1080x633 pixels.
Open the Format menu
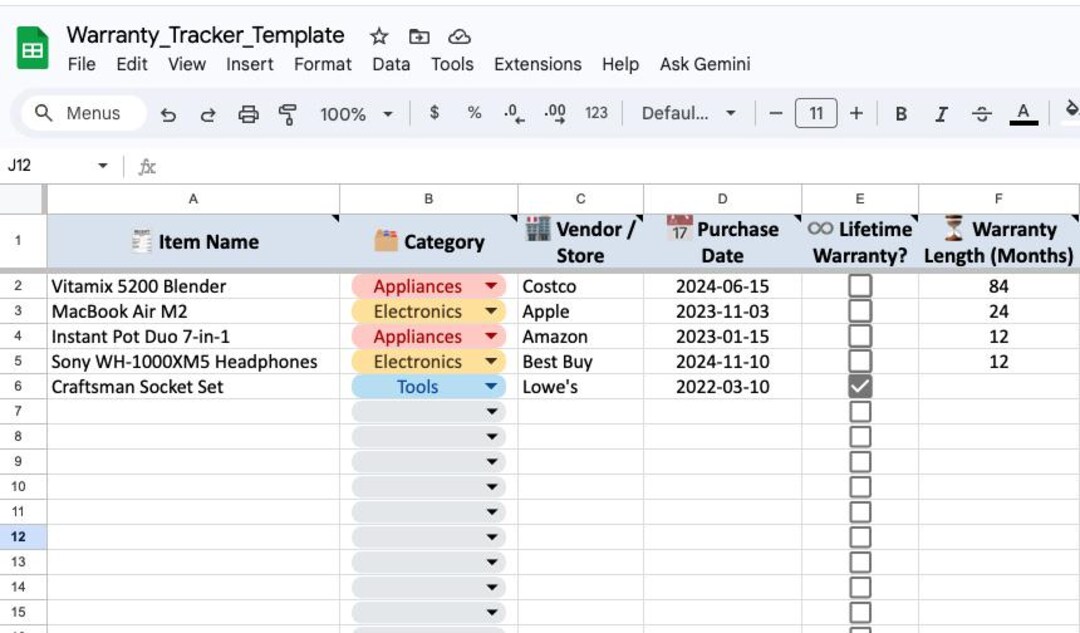tap(322, 64)
